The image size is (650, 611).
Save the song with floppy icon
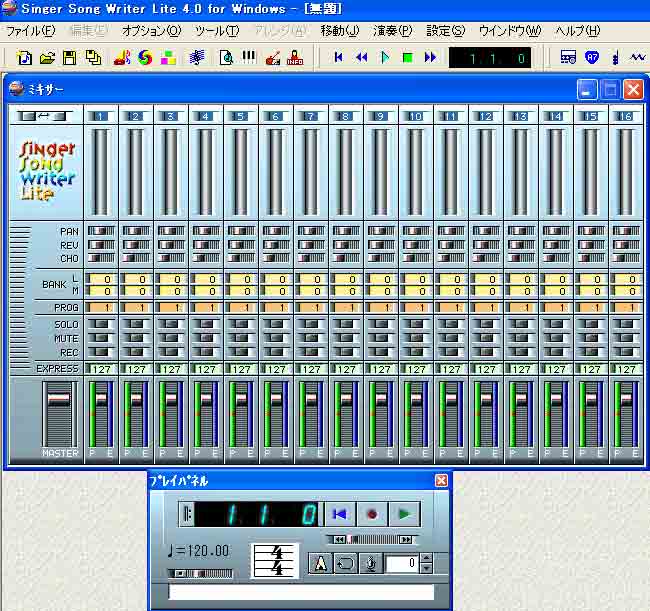(x=70, y=58)
